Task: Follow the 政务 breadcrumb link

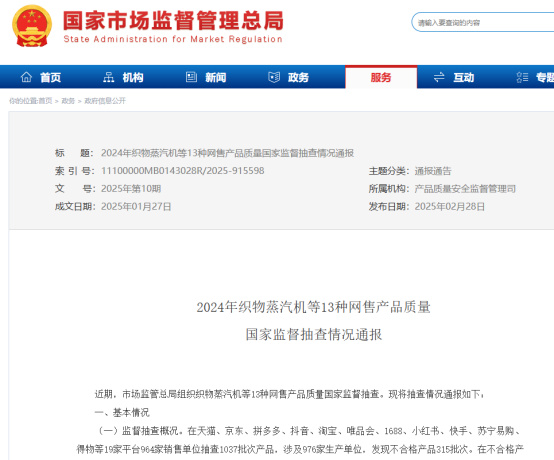Action: pyautogui.click(x=68, y=101)
